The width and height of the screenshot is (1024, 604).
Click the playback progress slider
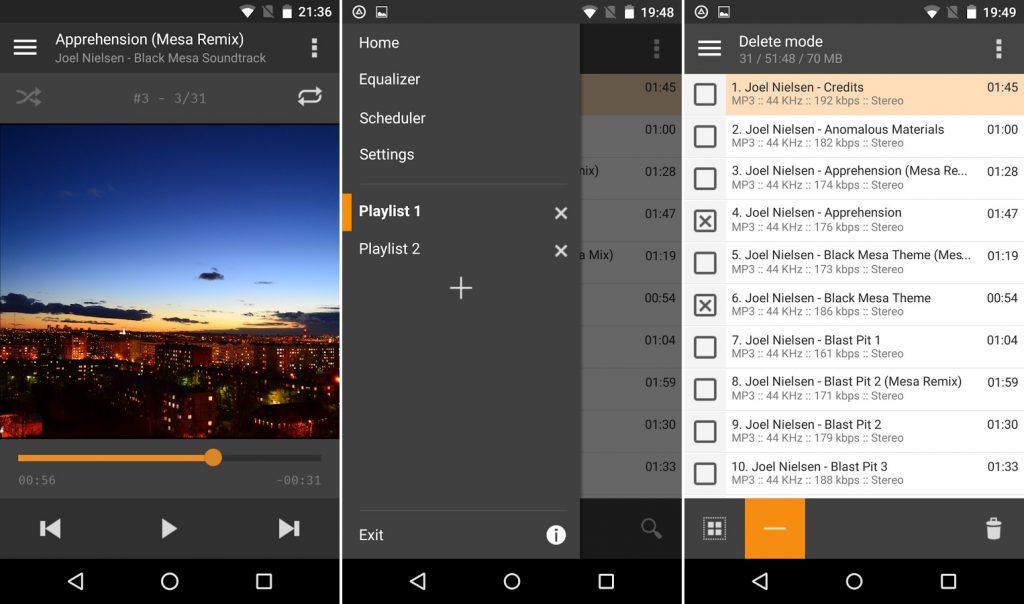coord(213,458)
